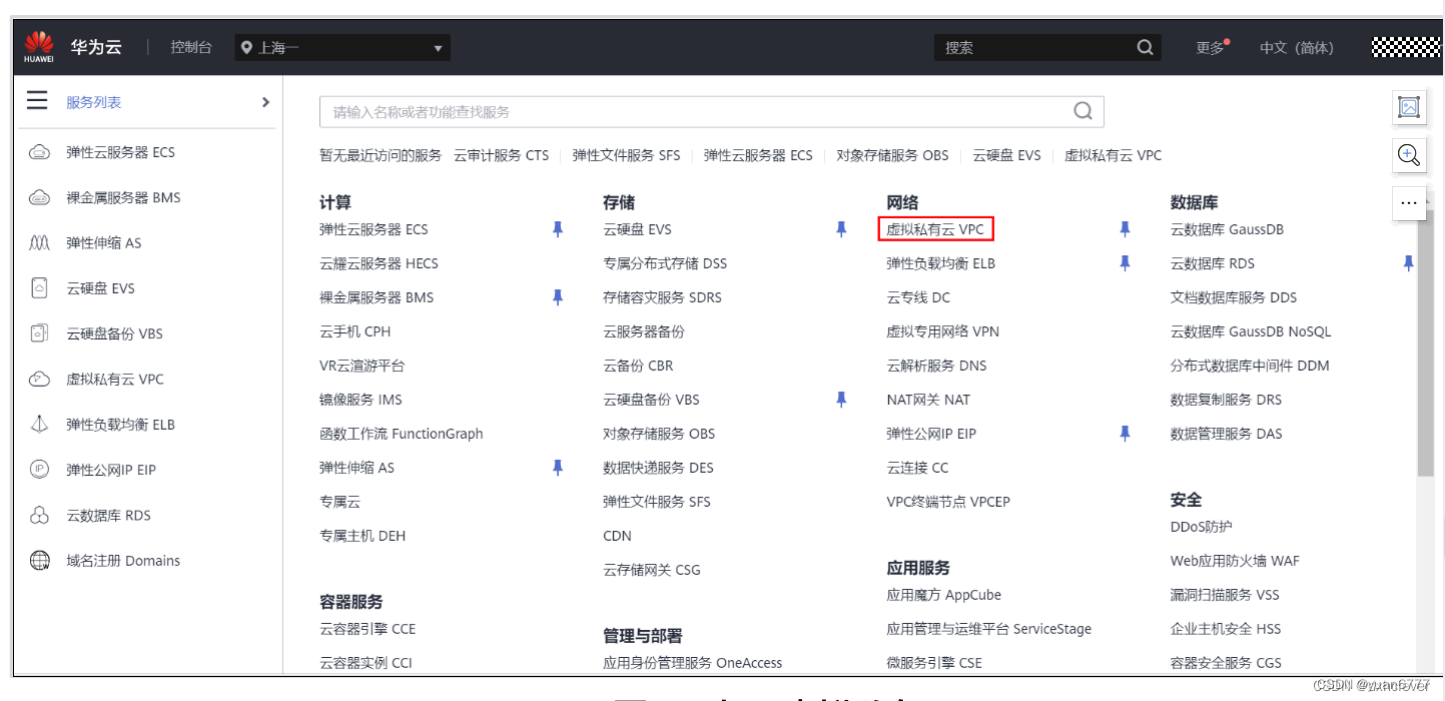Click the VBS disk backup sidebar icon
The height and width of the screenshot is (701, 1445).
coord(39,333)
